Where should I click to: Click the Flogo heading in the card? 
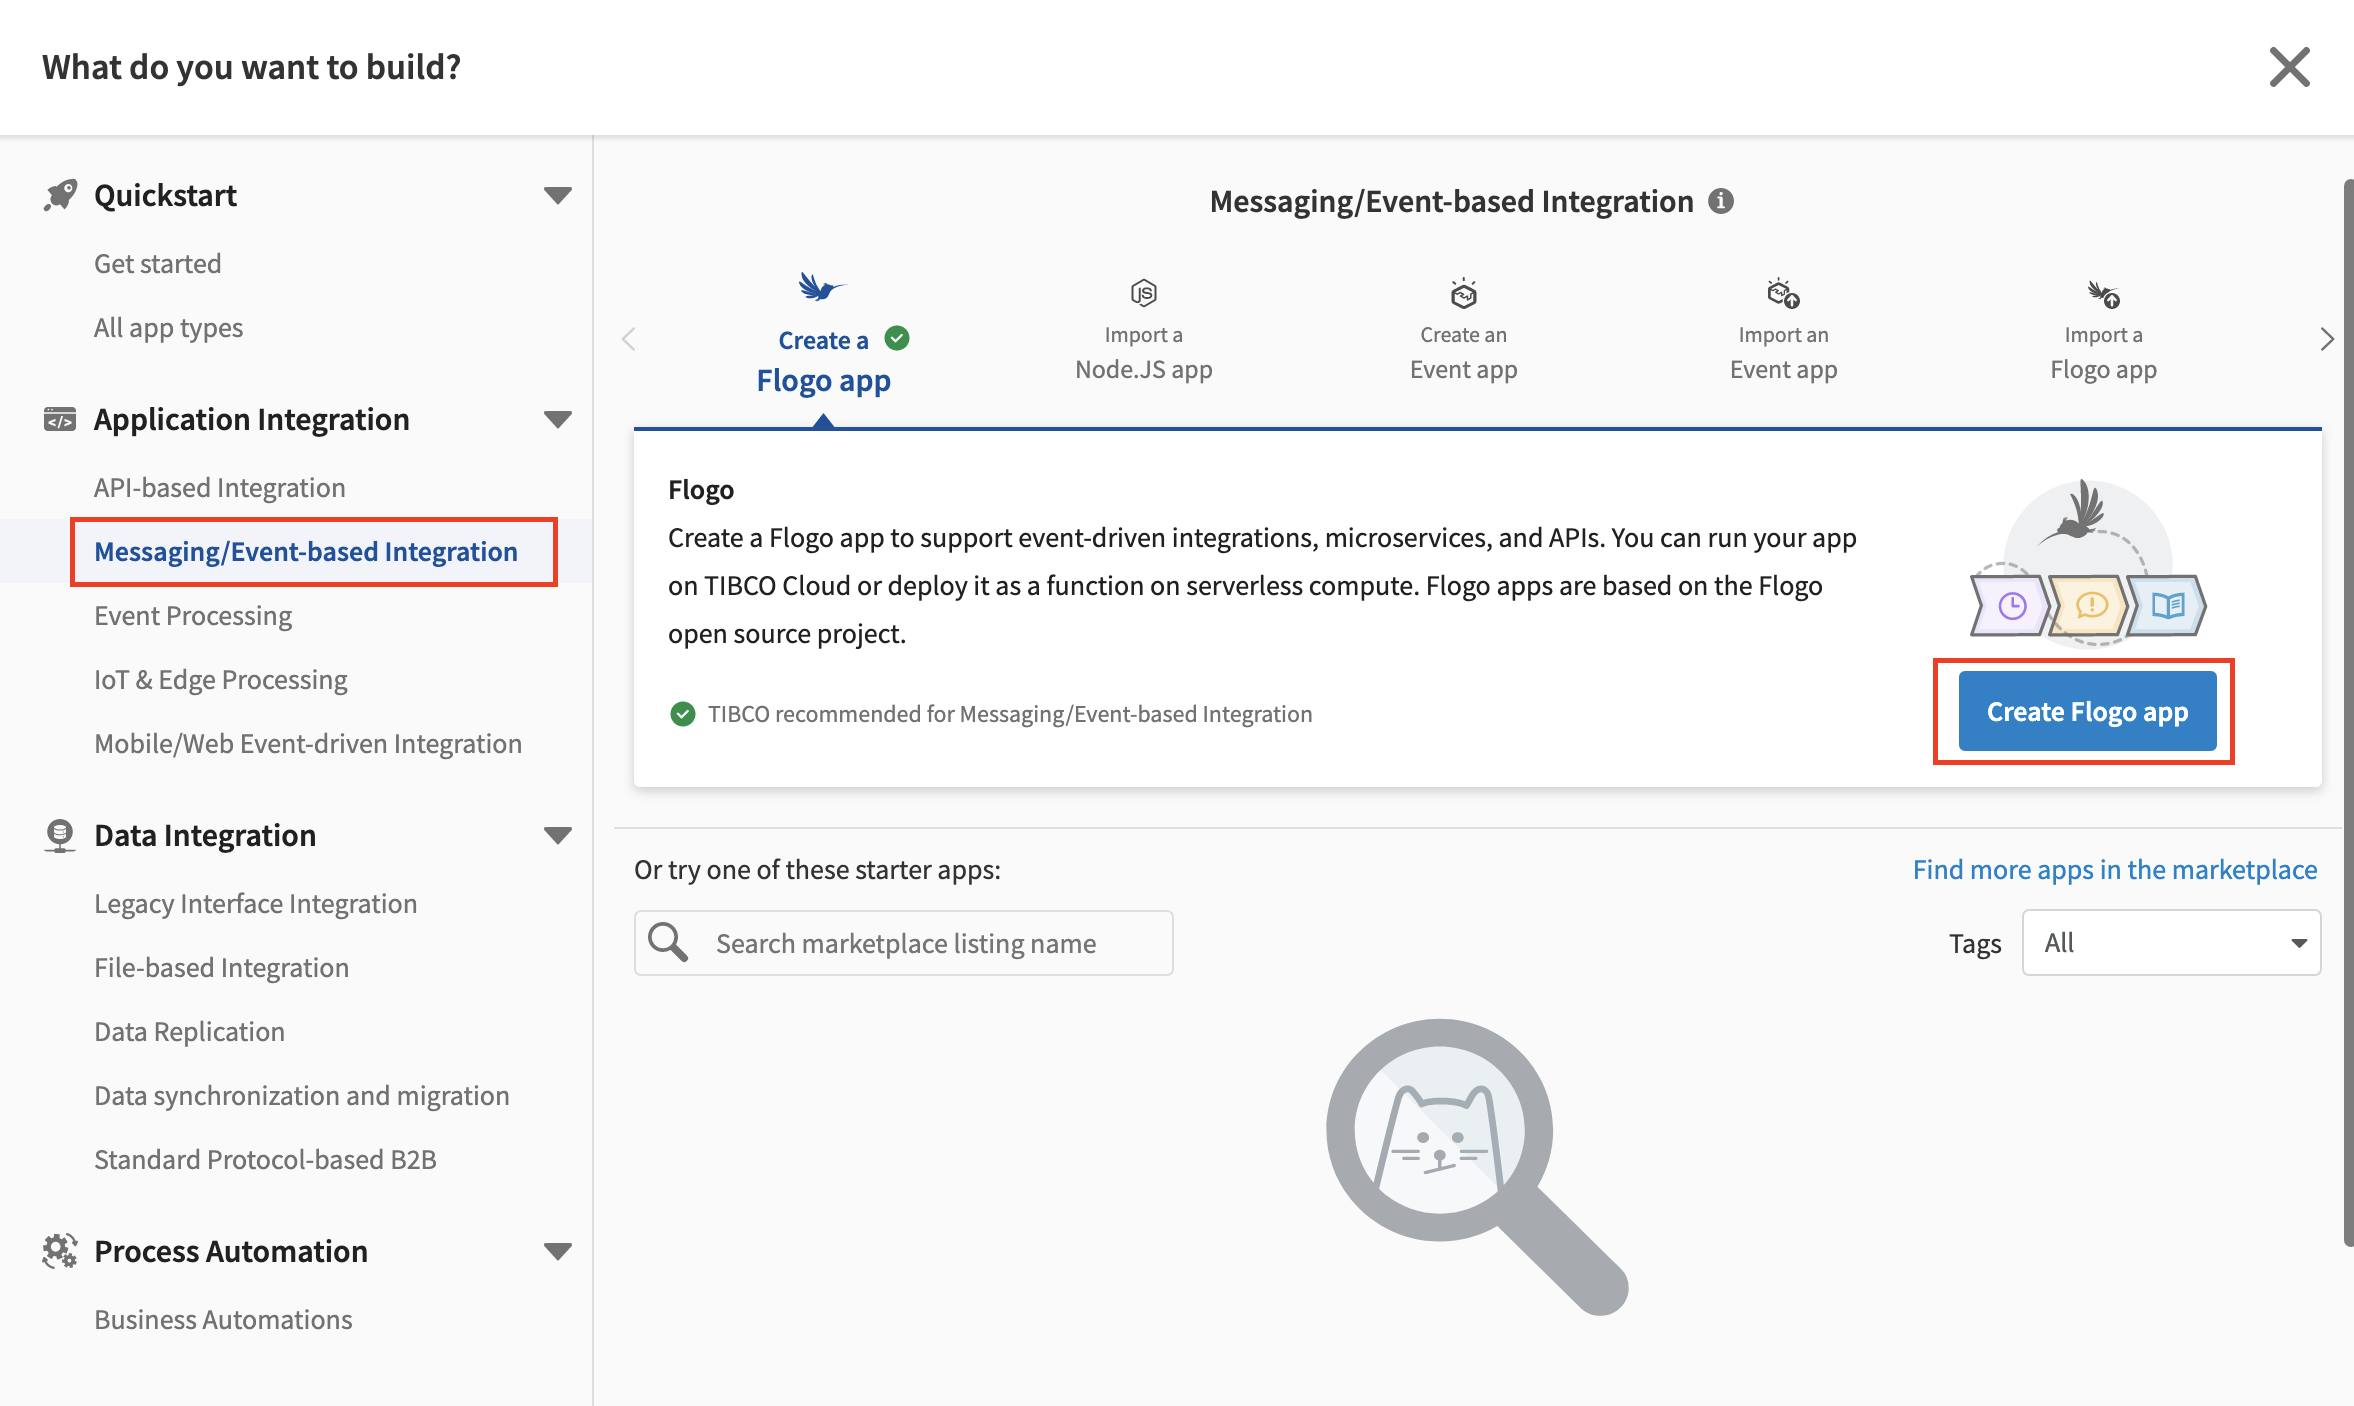(701, 490)
